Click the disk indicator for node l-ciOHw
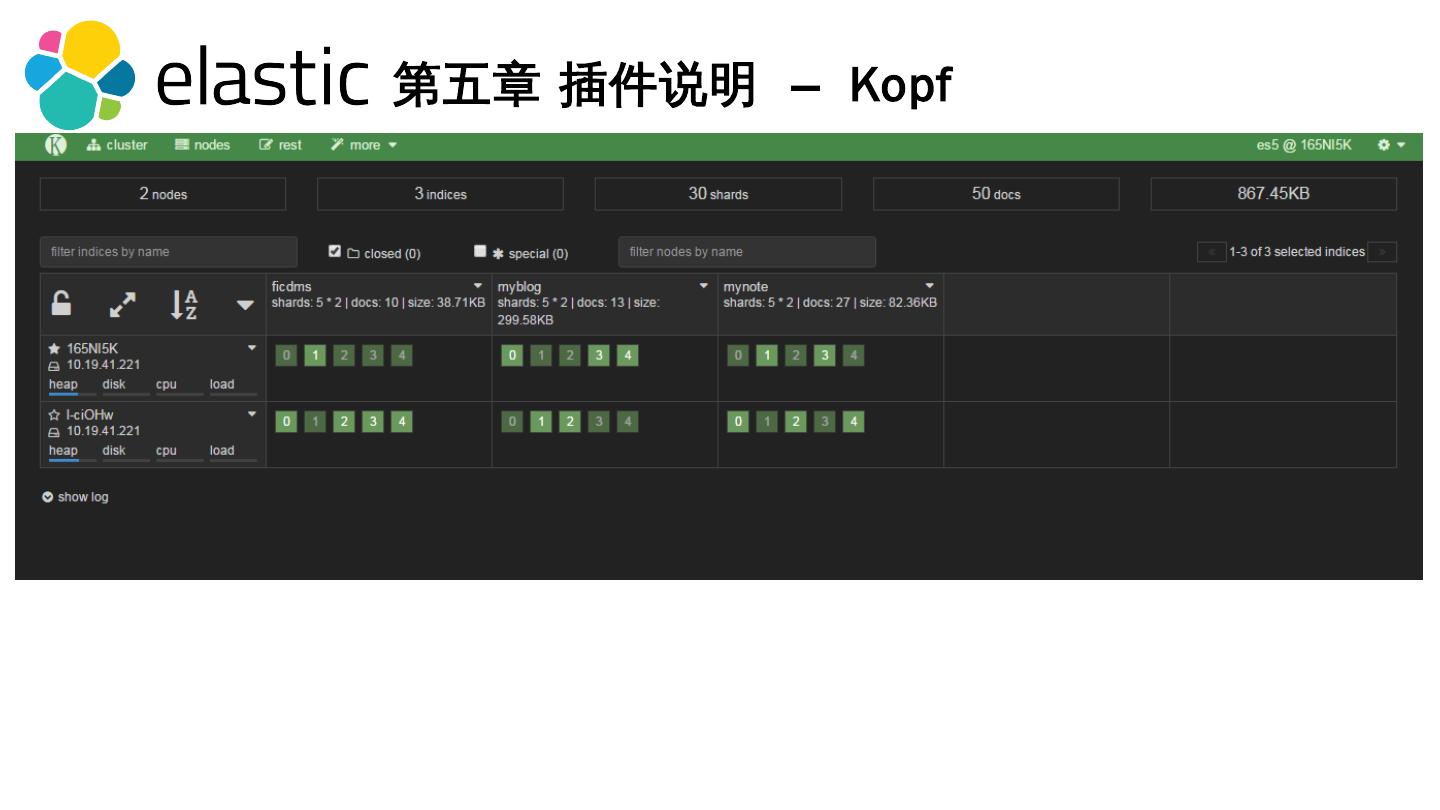The image size is (1440, 810). [125, 453]
